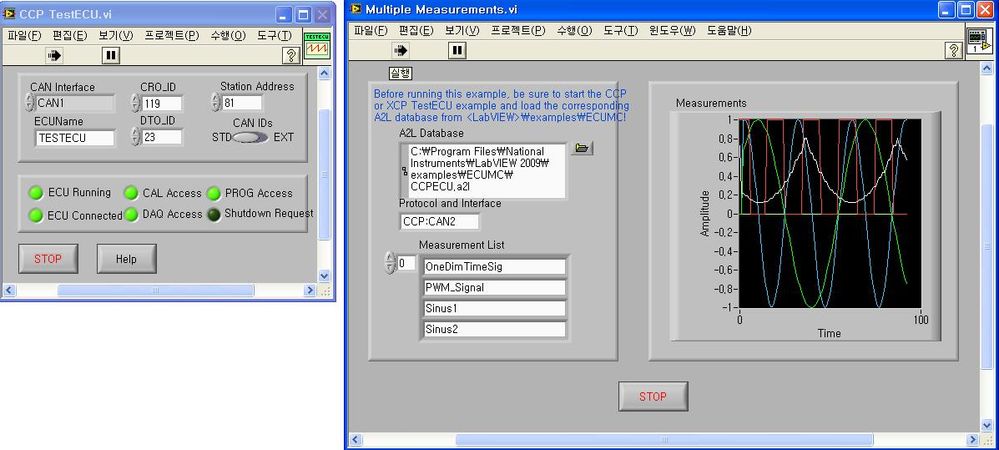Click the Protocol and Interface field CCP:CAN2
Image resolution: width=999 pixels, height=450 pixels.
tap(440, 222)
